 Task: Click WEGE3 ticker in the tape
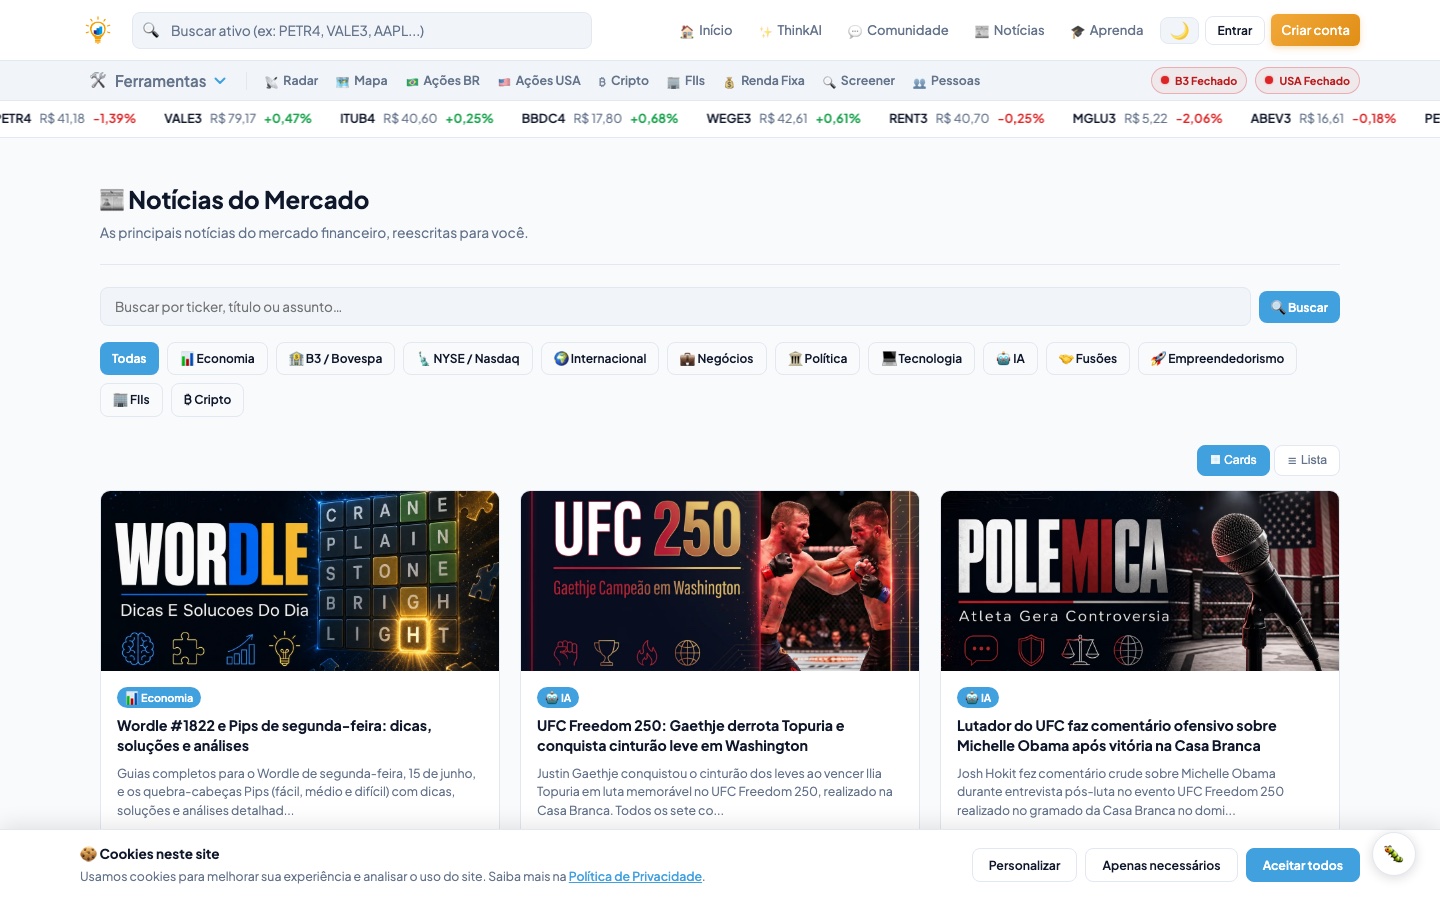[x=783, y=118]
